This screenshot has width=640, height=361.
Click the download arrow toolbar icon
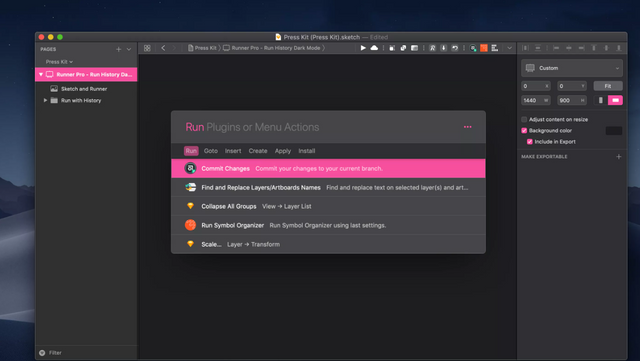[x=444, y=48]
